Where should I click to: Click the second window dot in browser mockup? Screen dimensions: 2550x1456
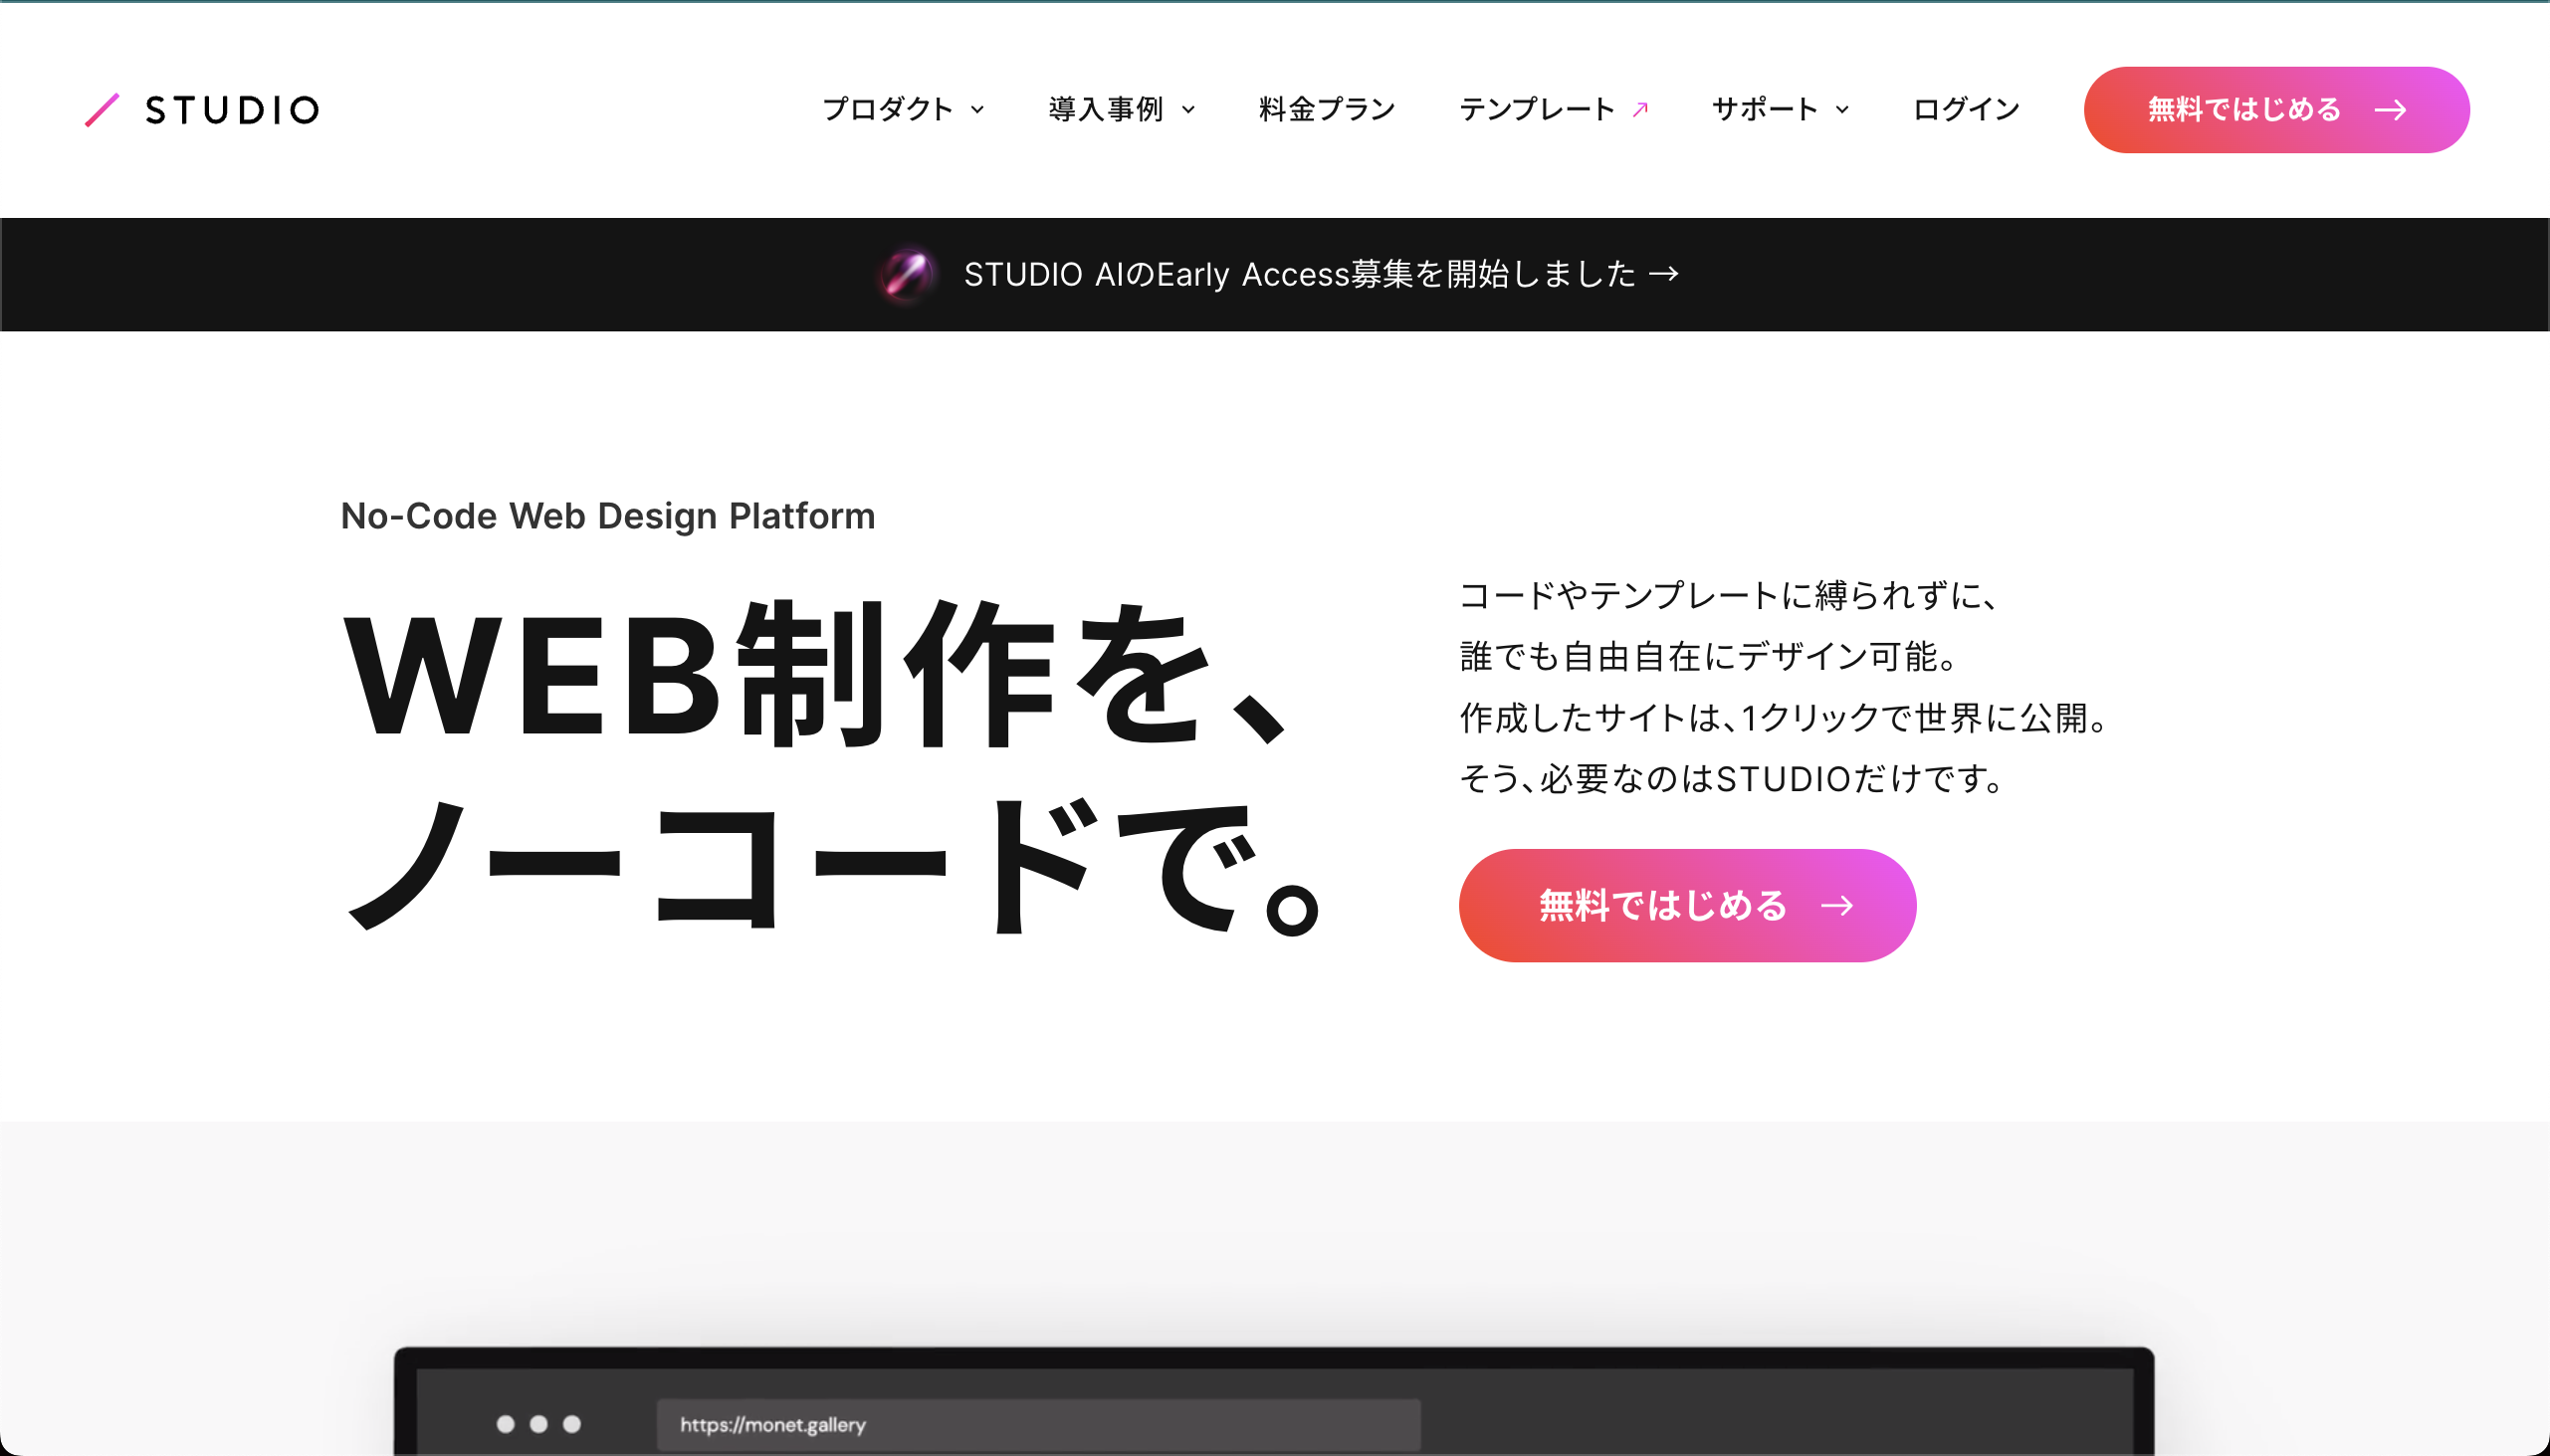(x=539, y=1424)
